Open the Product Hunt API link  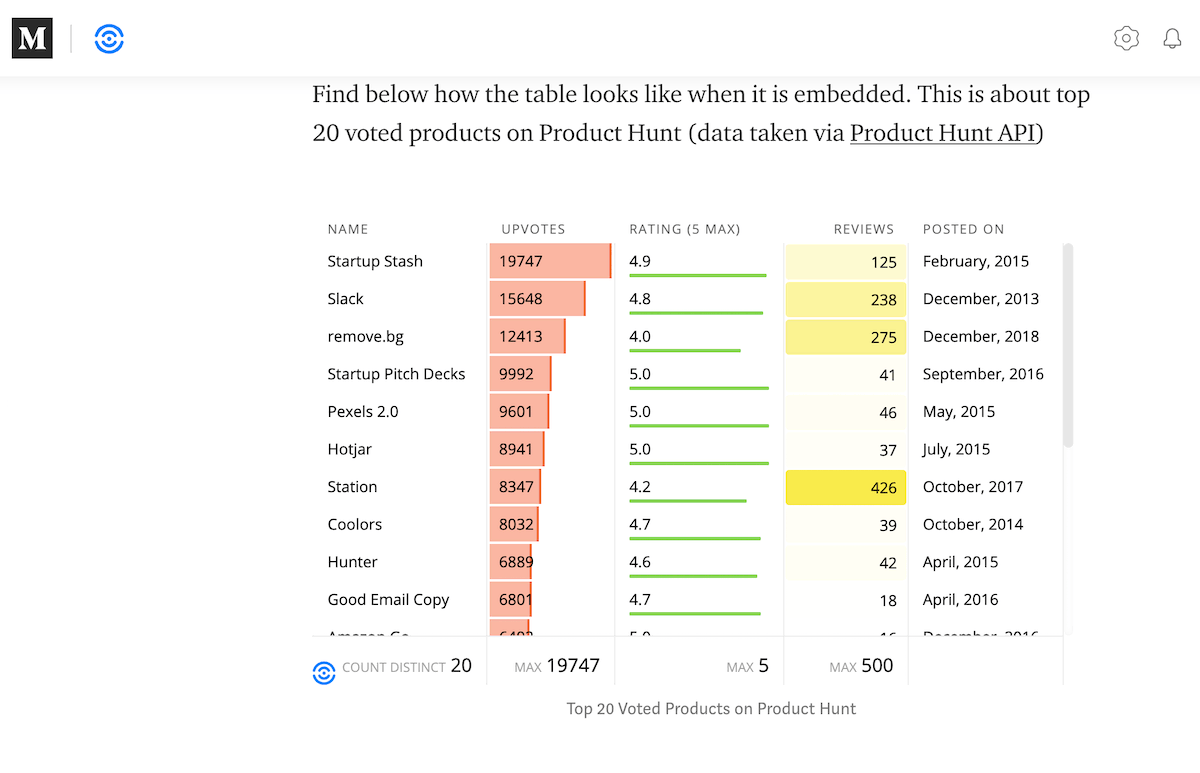[x=942, y=132]
